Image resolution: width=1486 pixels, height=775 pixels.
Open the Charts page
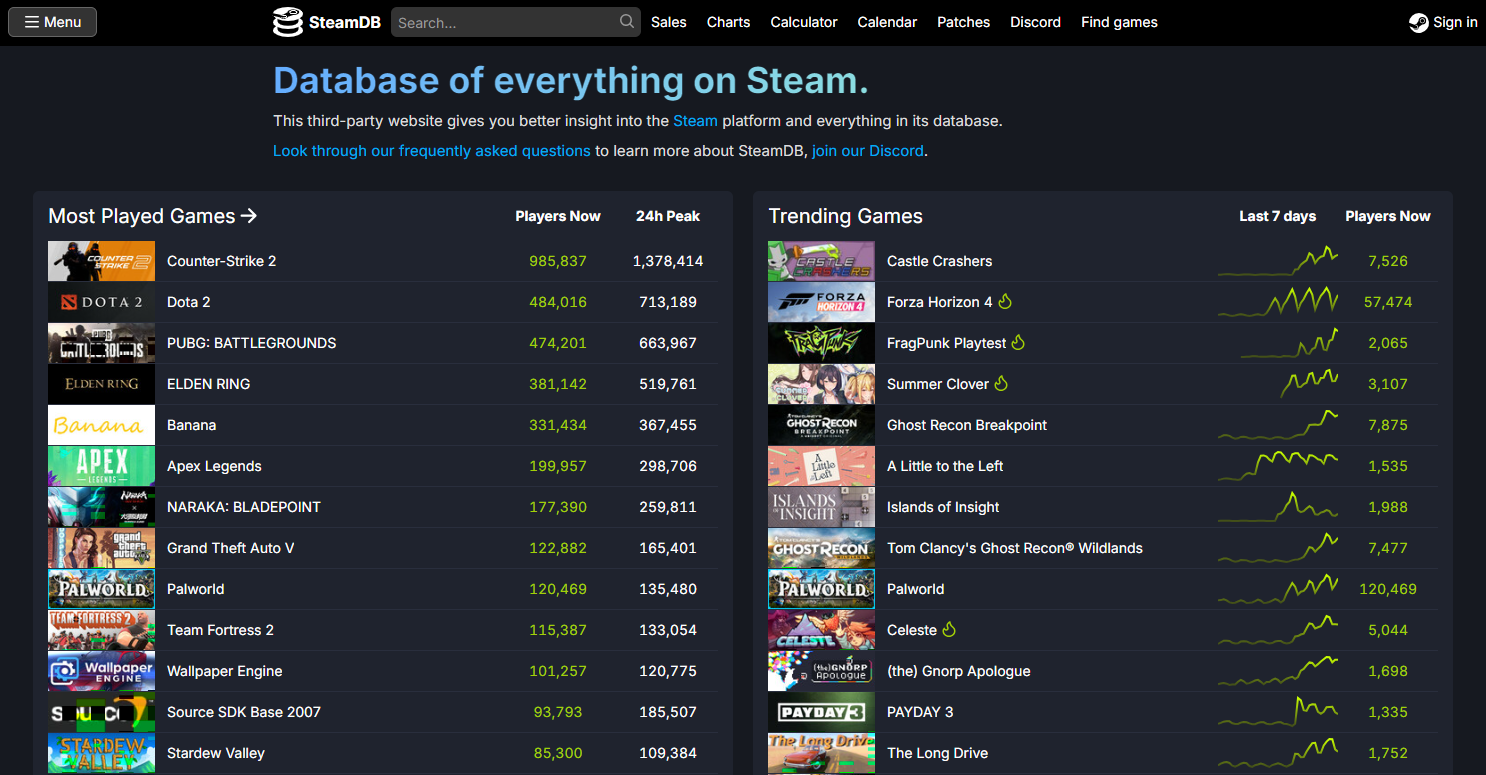tap(728, 21)
